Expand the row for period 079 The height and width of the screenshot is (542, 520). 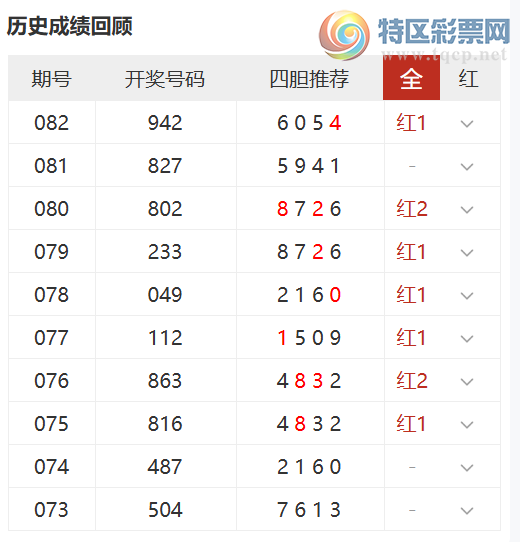pyautogui.click(x=467, y=252)
